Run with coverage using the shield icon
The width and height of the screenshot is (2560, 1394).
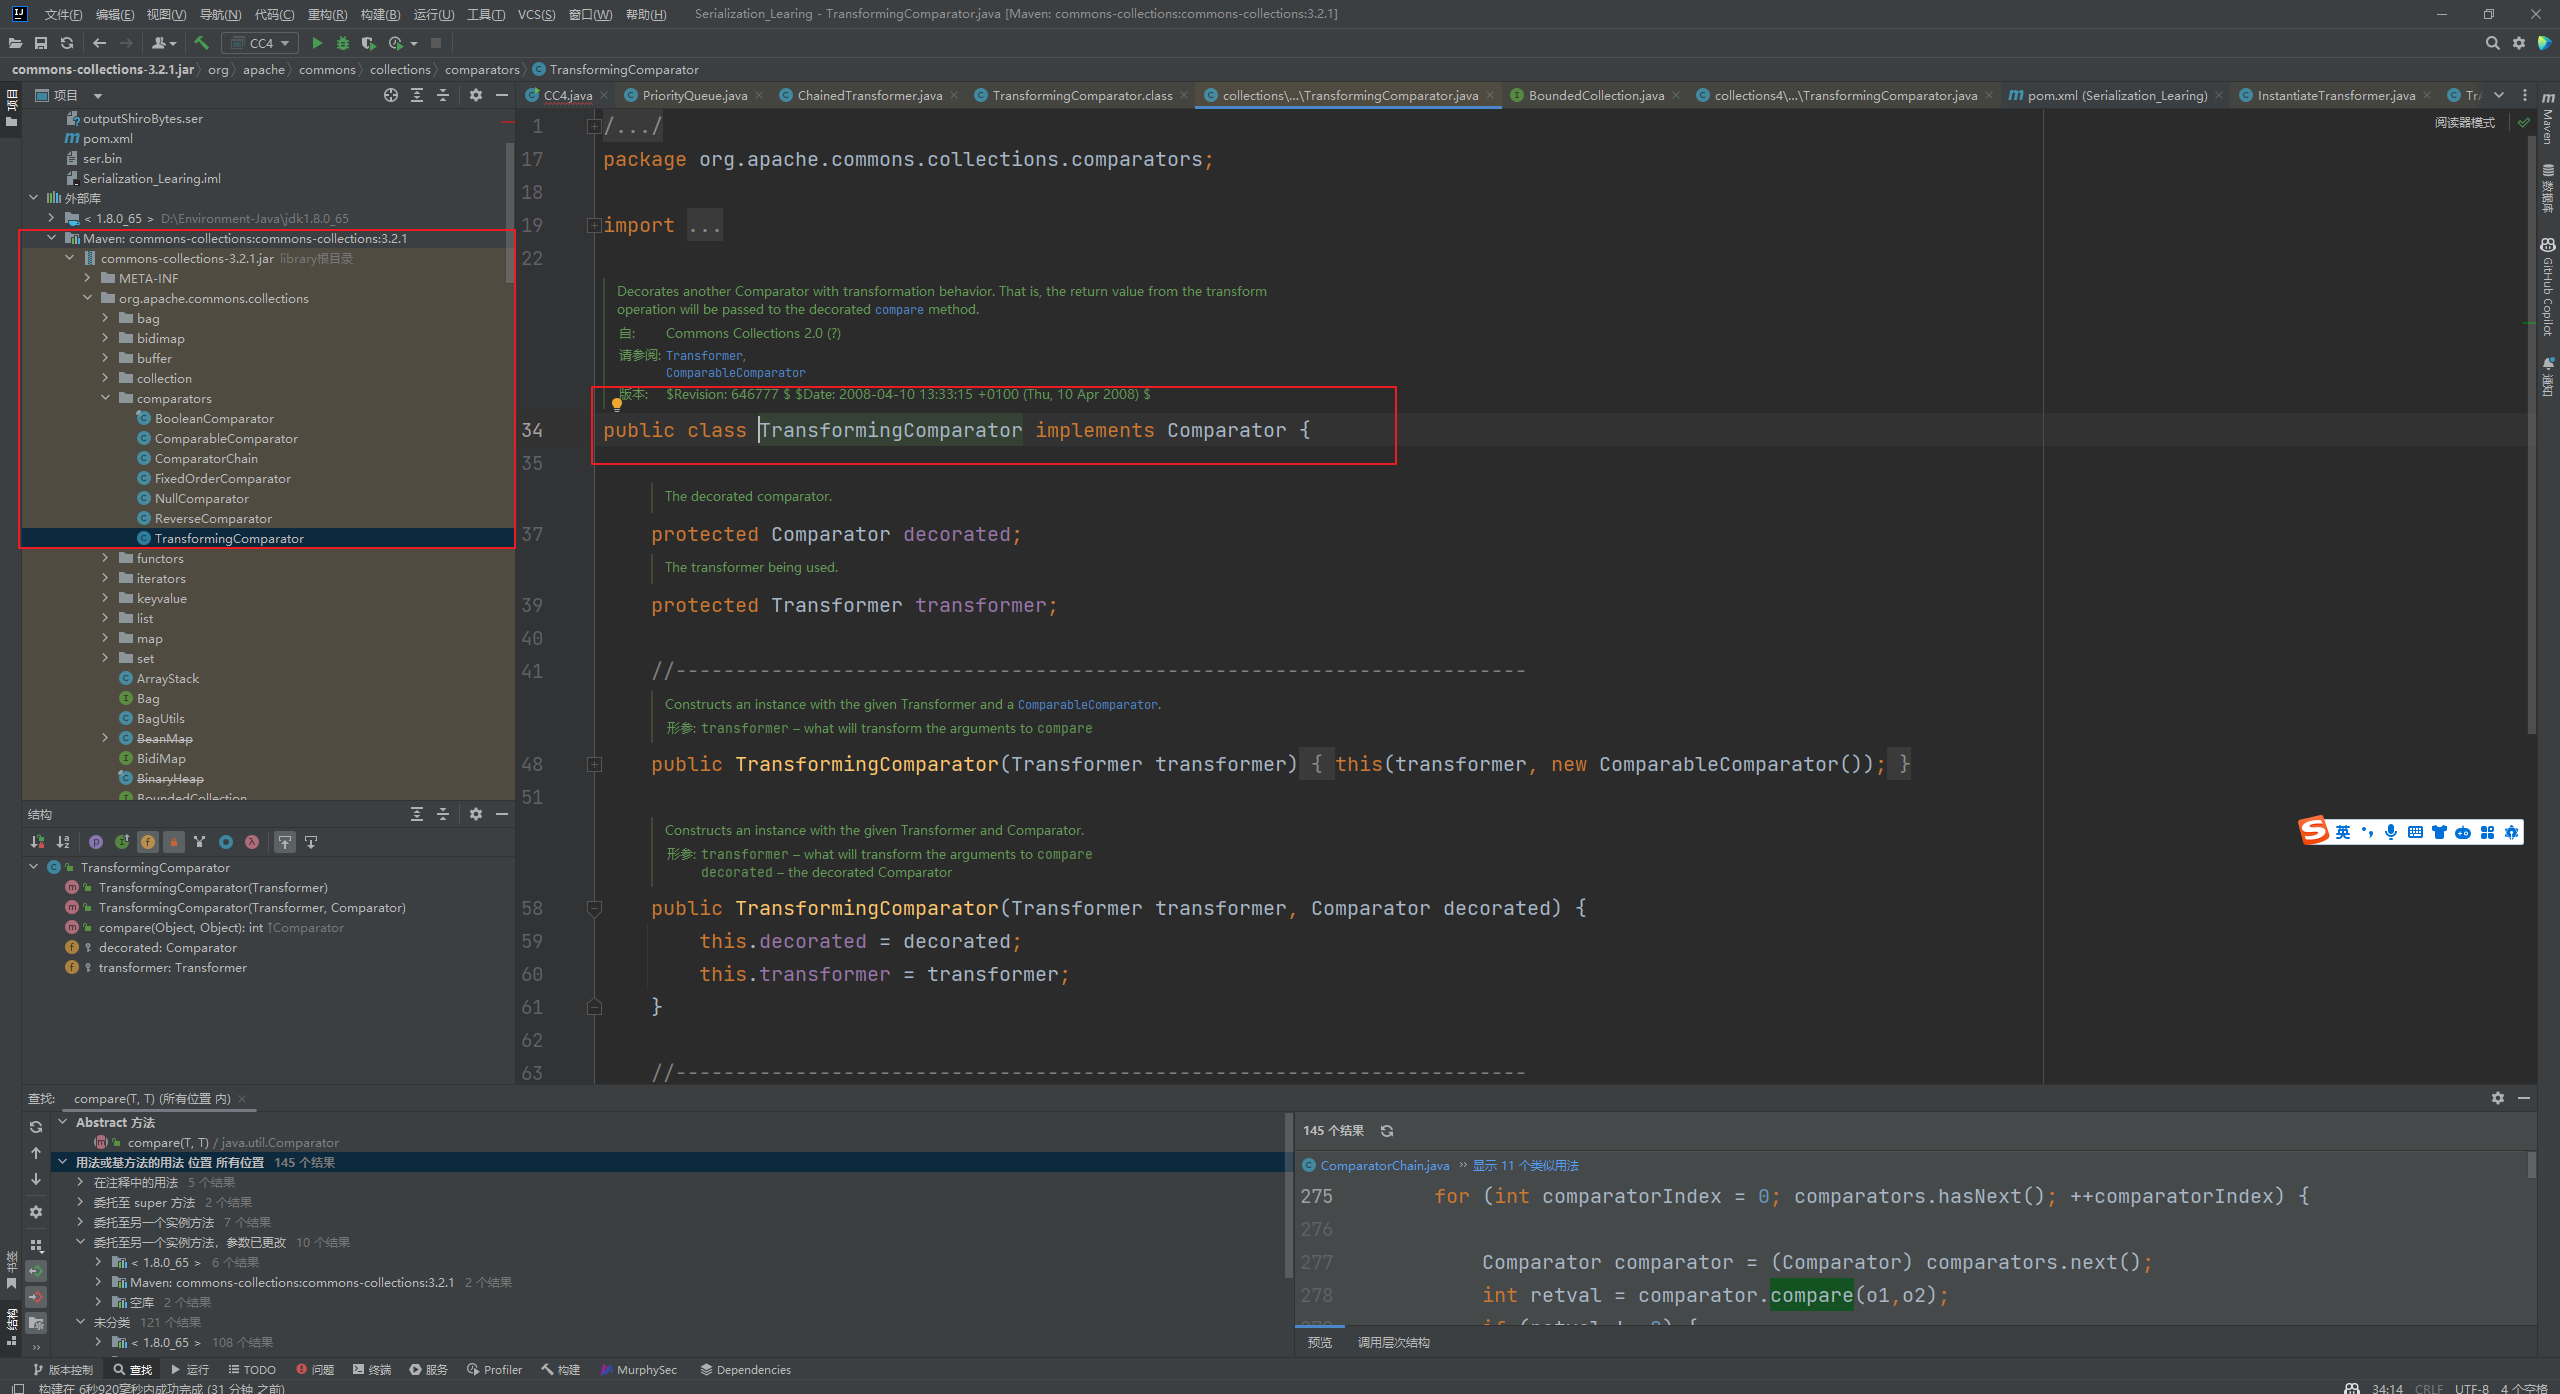pyautogui.click(x=368, y=43)
